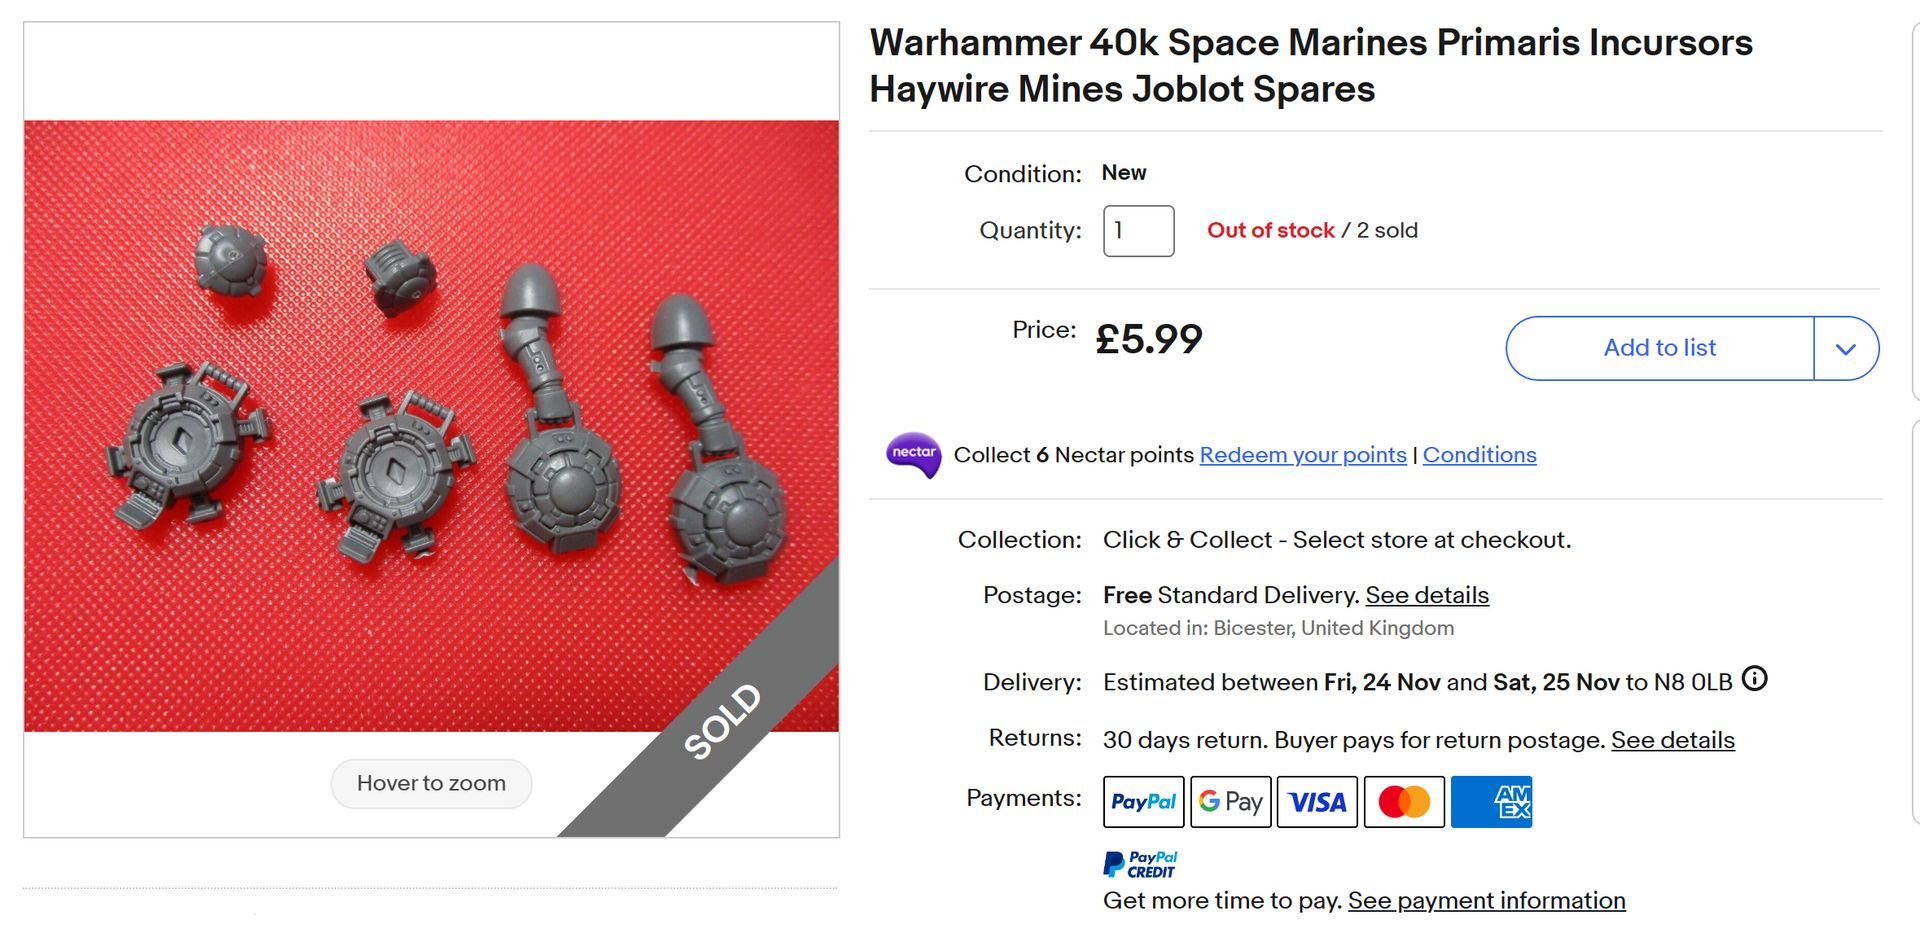Screen dimensions: 1920x928
Task: Open returns See details link
Action: point(1672,740)
